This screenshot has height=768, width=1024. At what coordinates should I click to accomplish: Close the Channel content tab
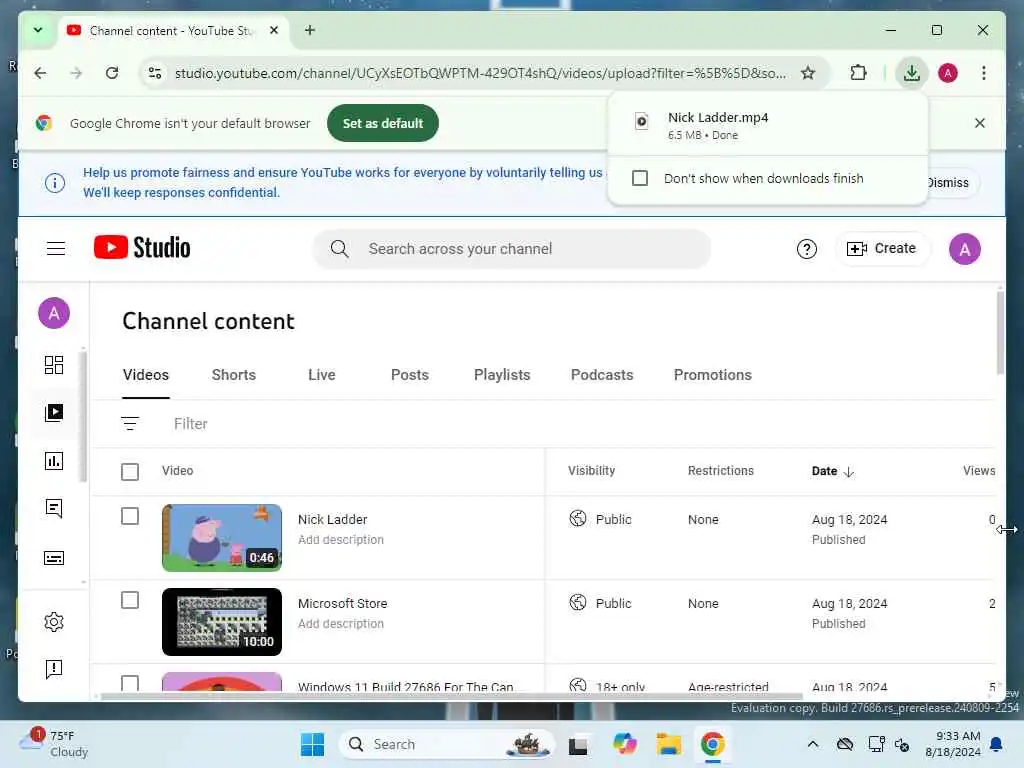[274, 30]
